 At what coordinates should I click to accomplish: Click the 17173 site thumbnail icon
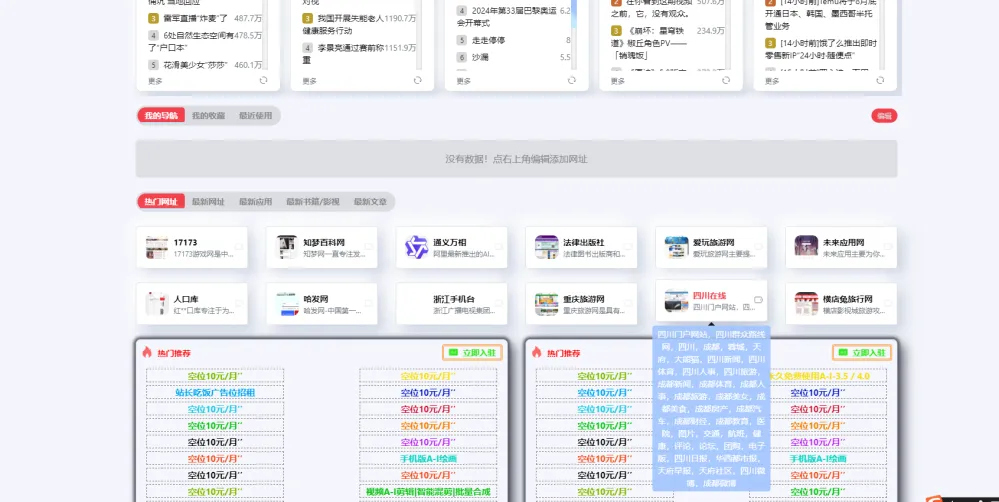[x=156, y=247]
